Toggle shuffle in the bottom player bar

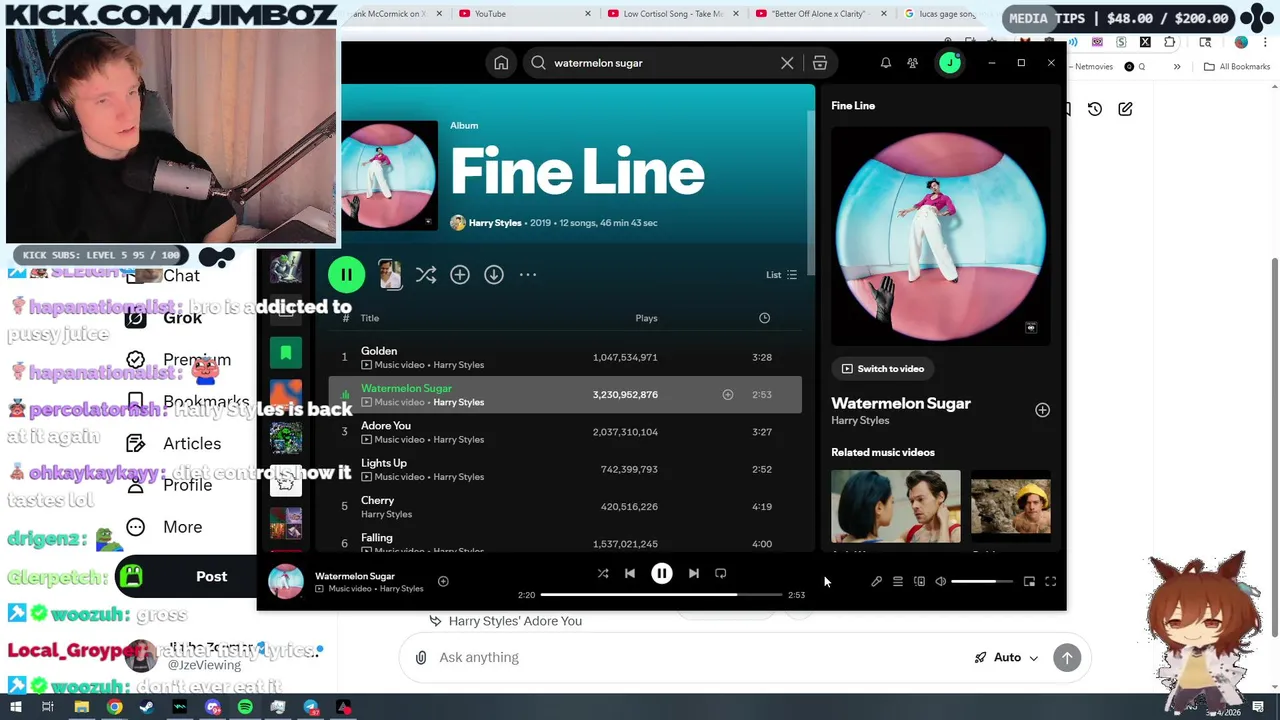[603, 574]
